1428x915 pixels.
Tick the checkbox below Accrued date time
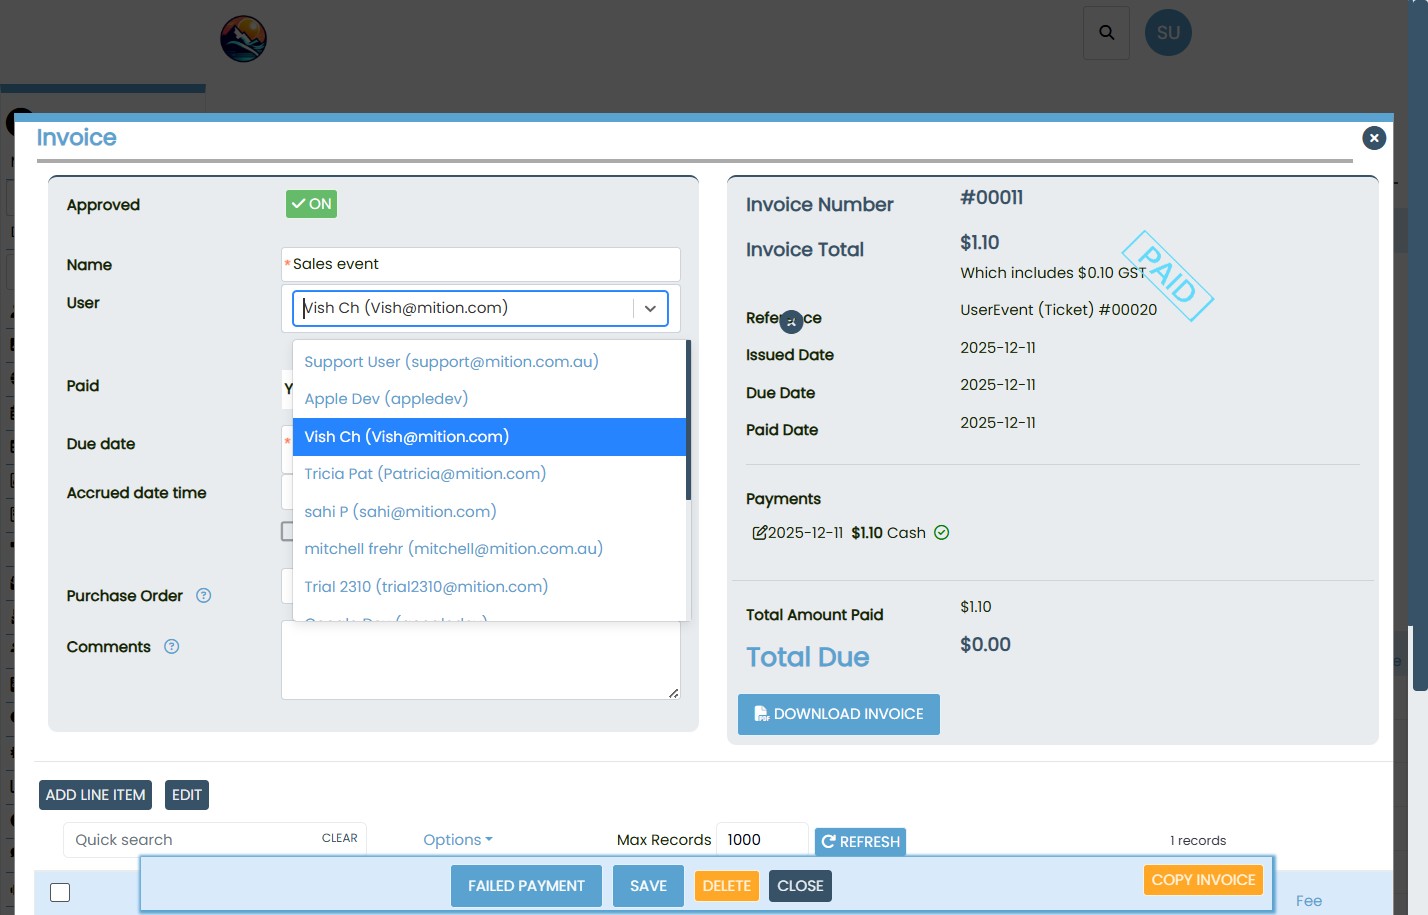287,531
